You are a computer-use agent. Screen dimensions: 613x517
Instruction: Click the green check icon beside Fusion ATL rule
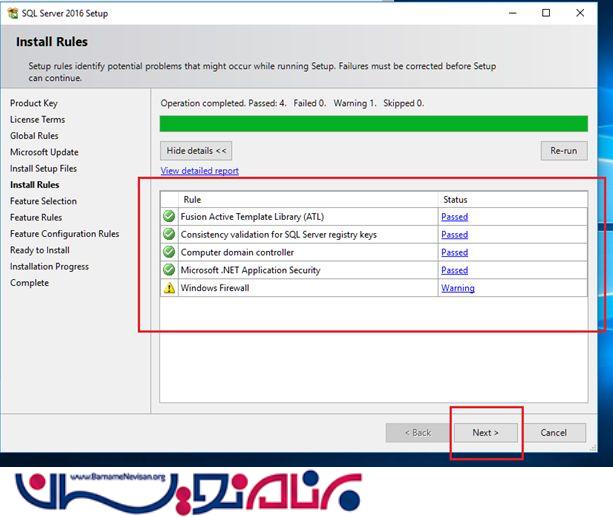click(x=168, y=217)
